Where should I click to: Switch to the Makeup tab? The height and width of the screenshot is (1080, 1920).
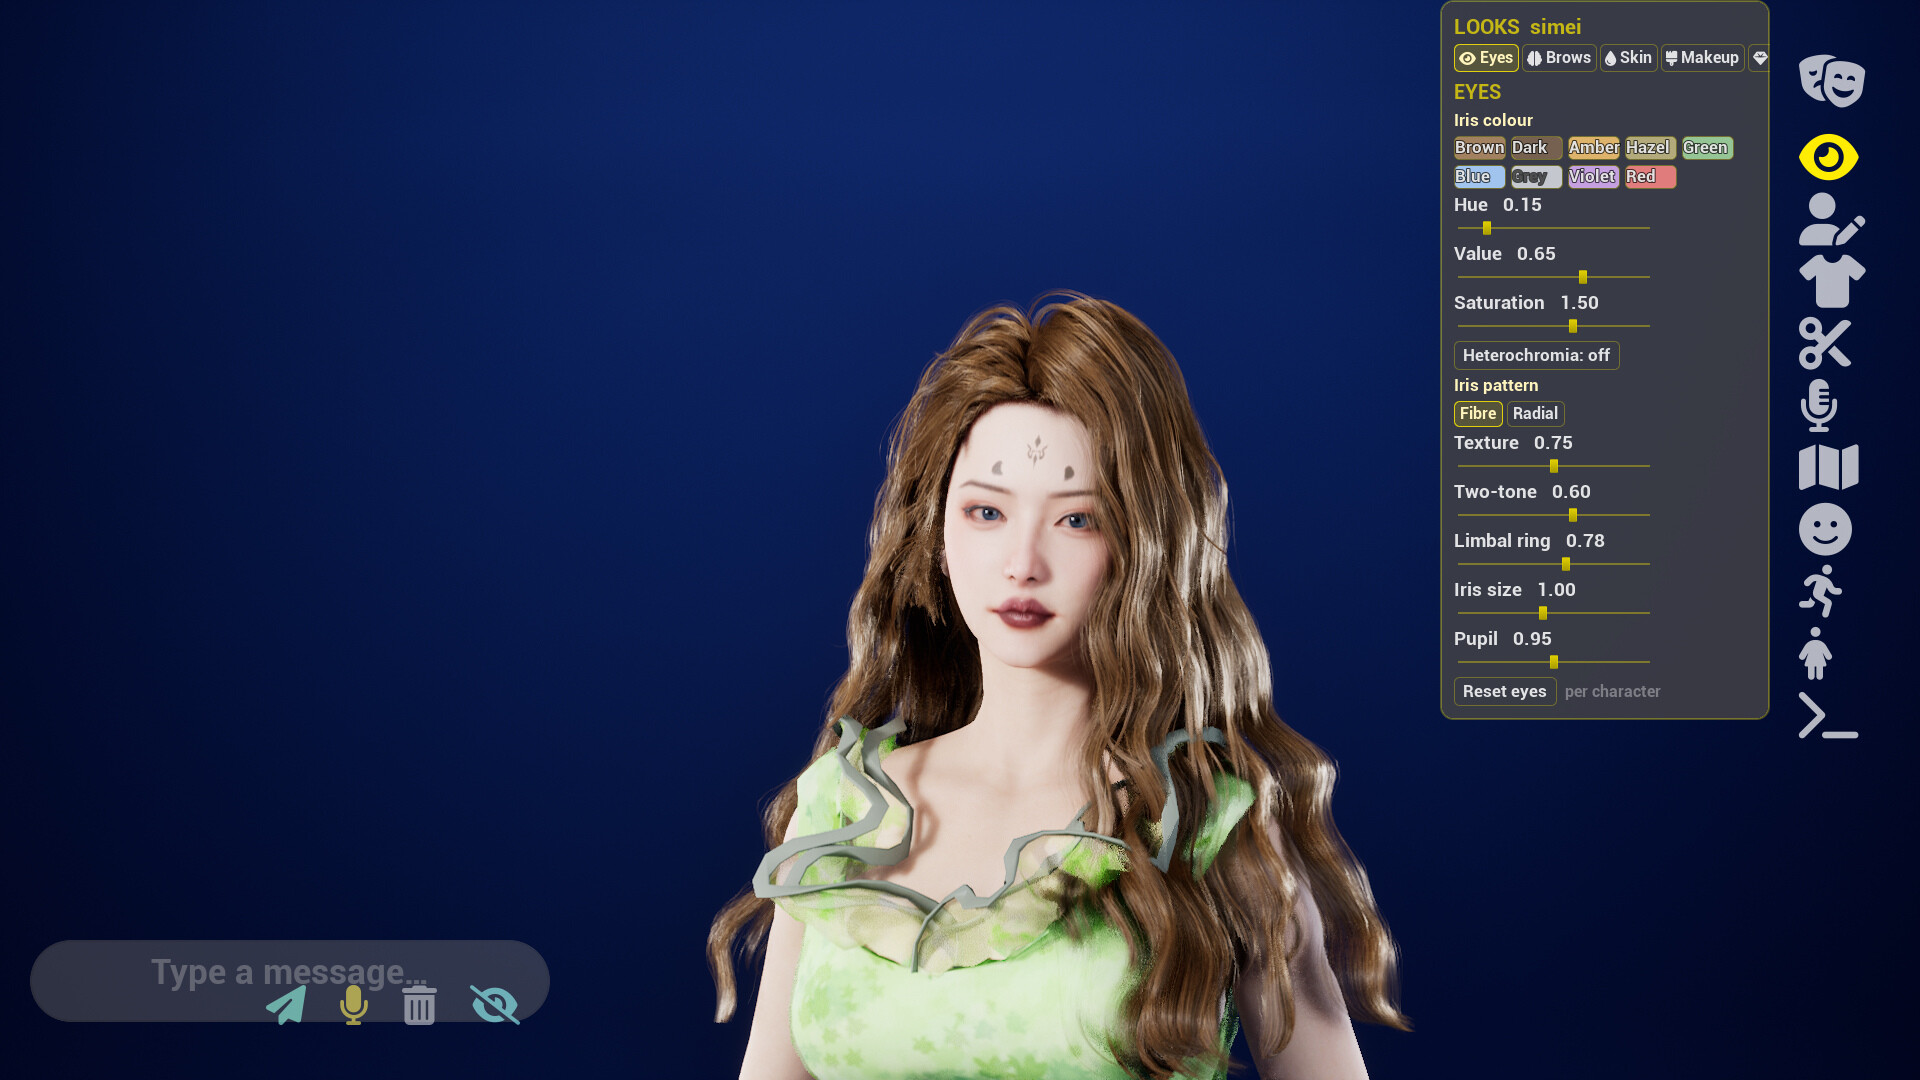1703,58
